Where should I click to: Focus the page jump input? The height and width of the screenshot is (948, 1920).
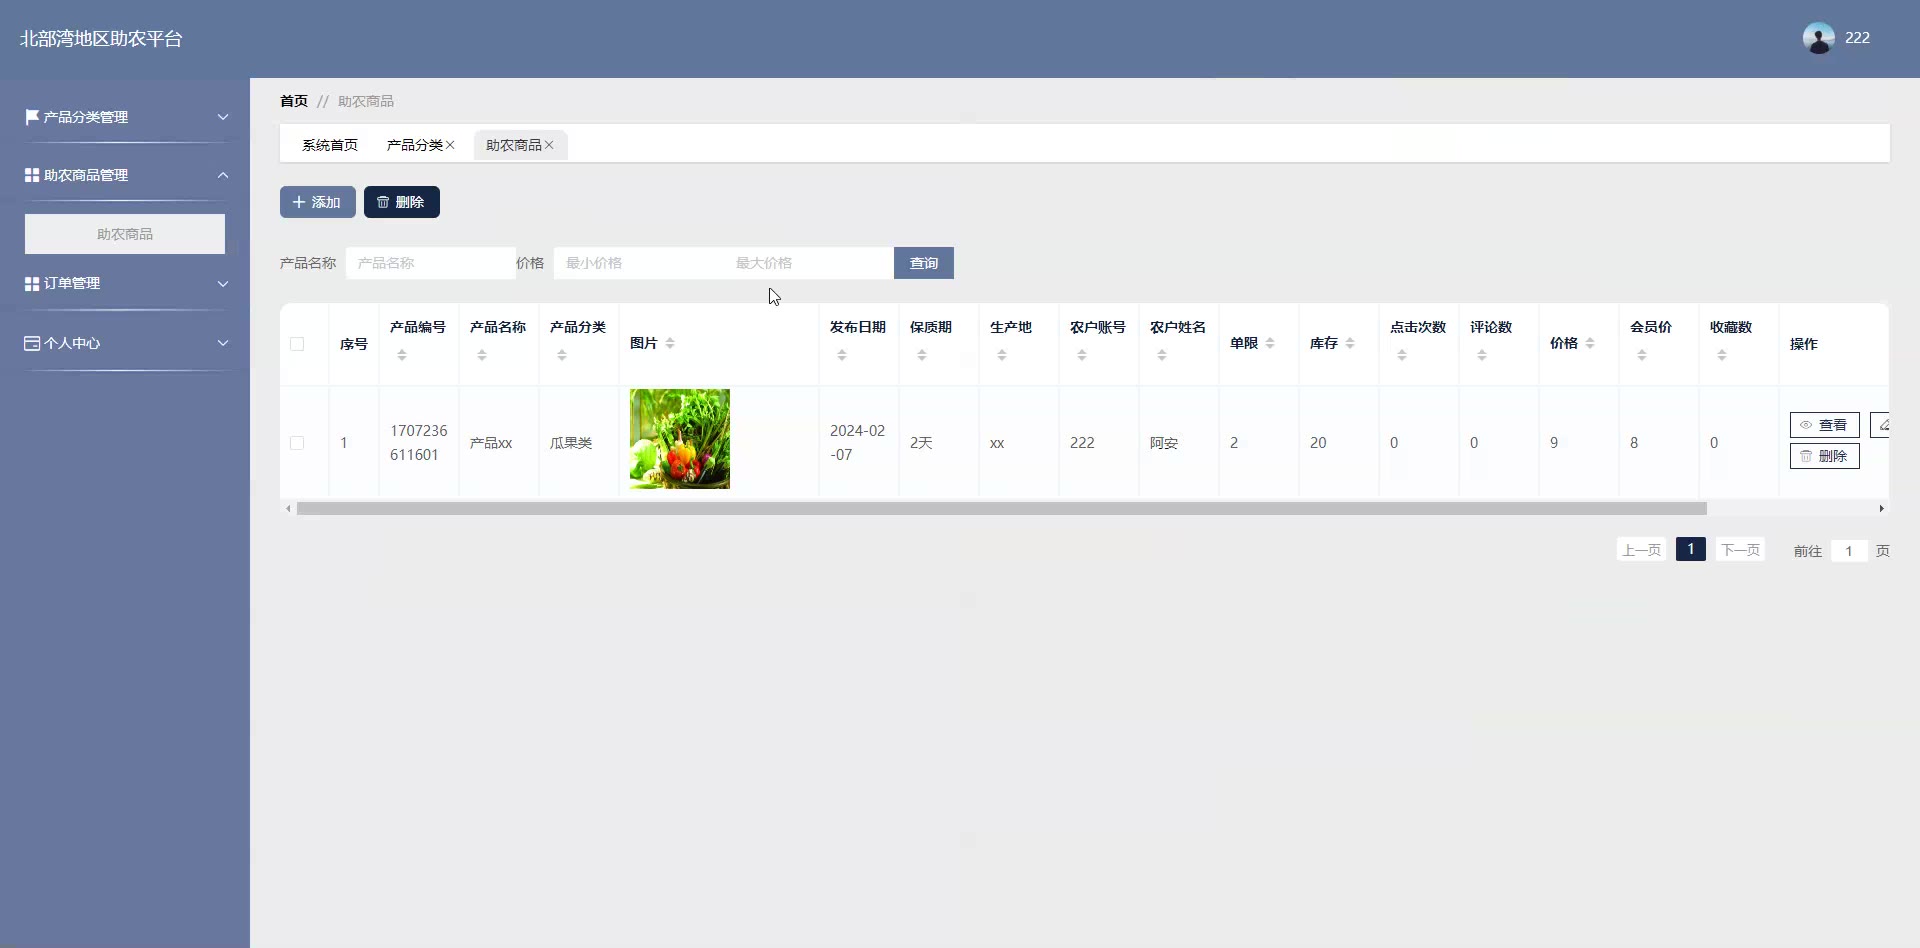tap(1849, 551)
